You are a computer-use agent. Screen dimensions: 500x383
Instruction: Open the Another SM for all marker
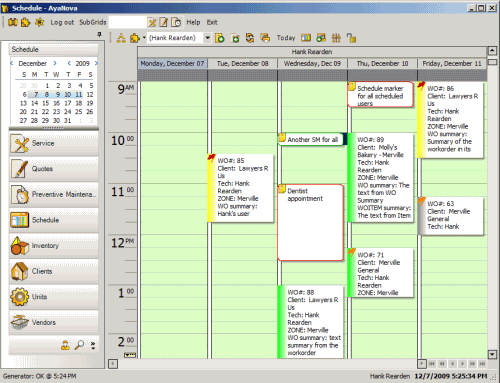(x=311, y=140)
